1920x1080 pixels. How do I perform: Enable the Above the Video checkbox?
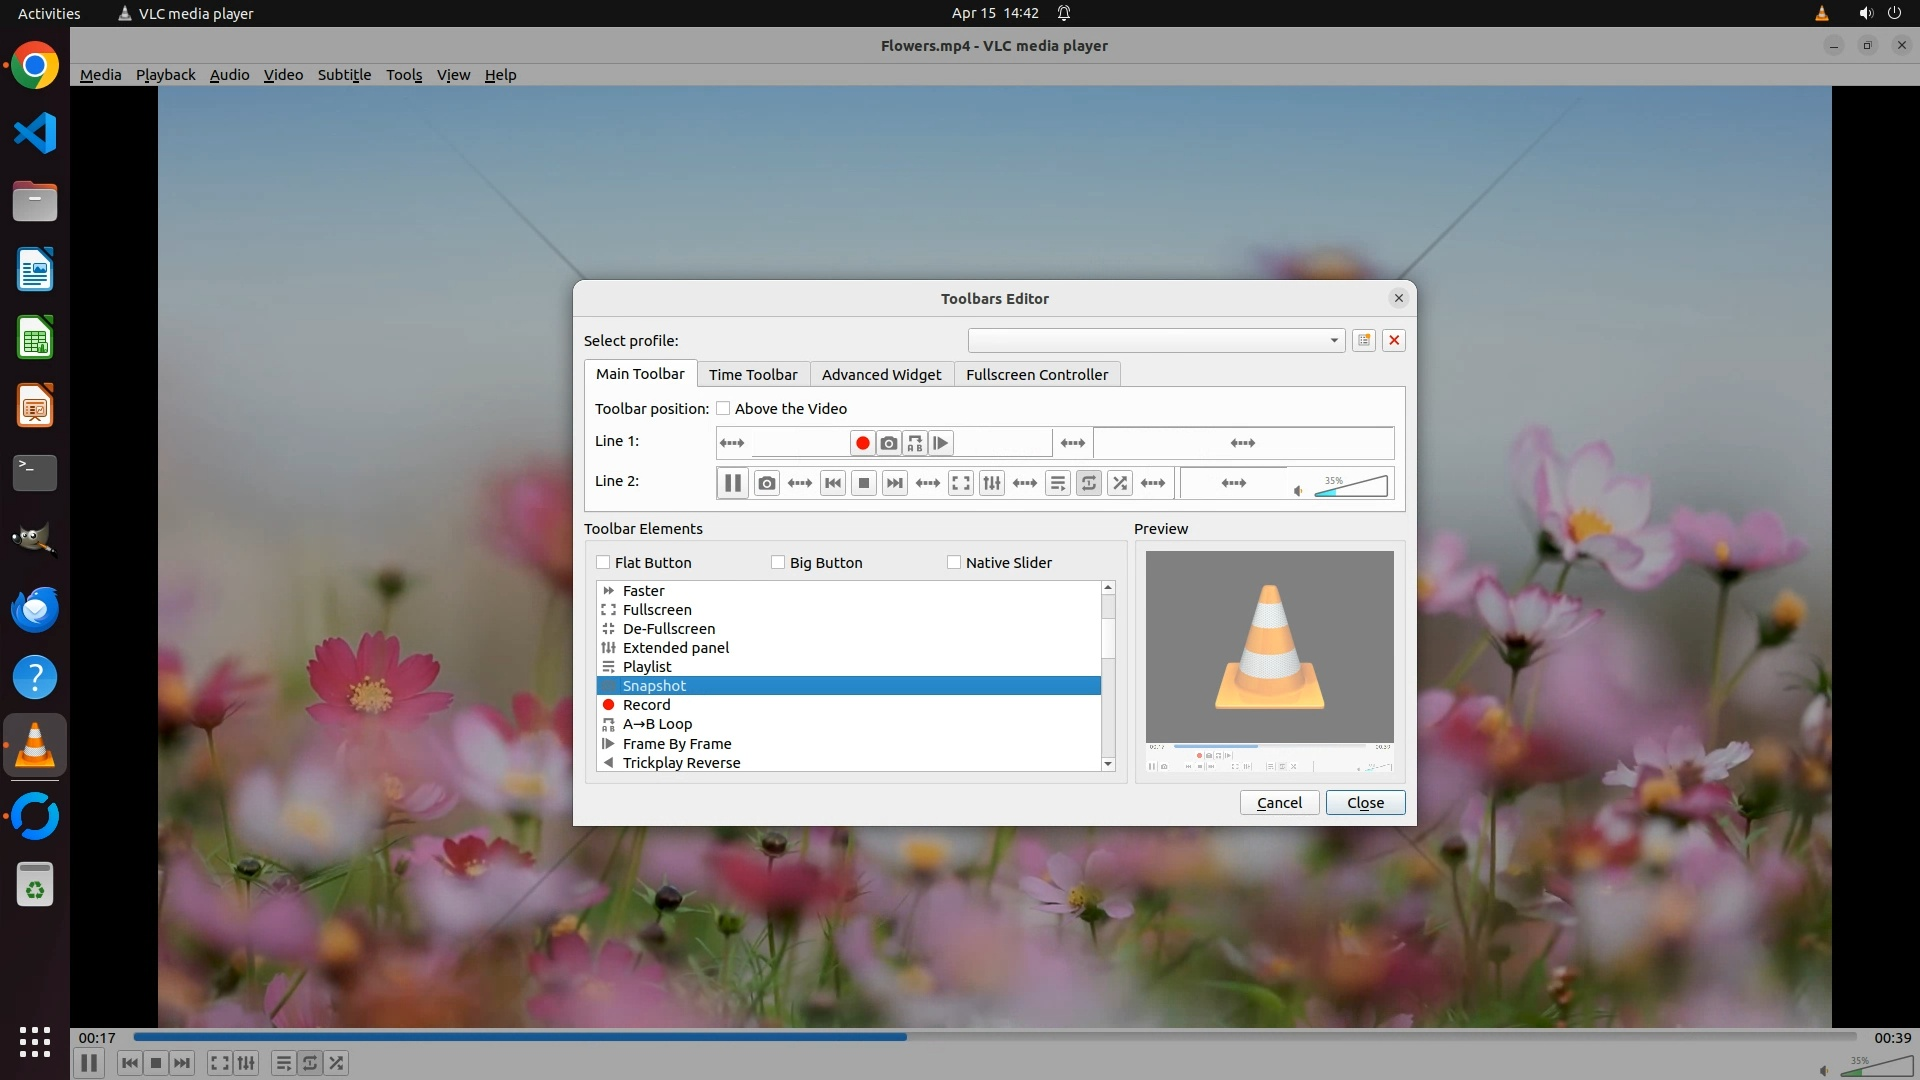pyautogui.click(x=723, y=408)
